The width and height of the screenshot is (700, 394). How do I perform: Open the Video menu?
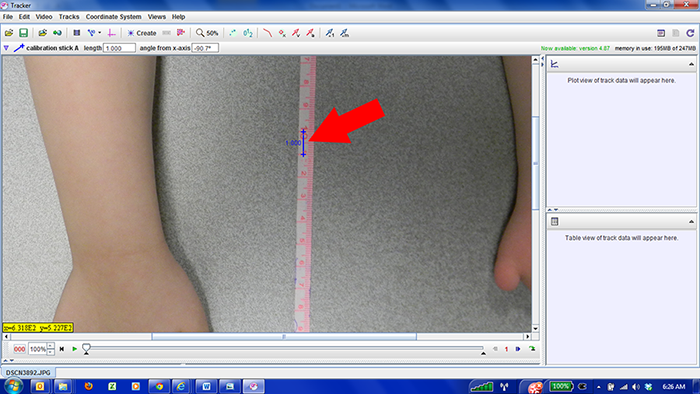click(44, 17)
